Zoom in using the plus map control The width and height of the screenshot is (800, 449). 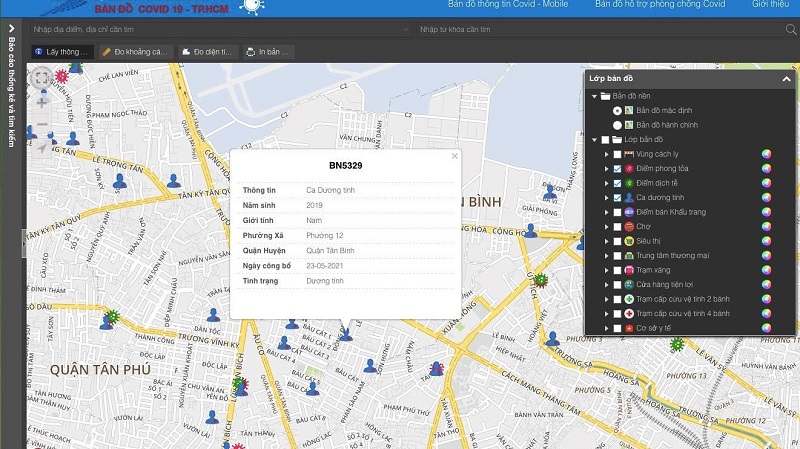(42, 101)
